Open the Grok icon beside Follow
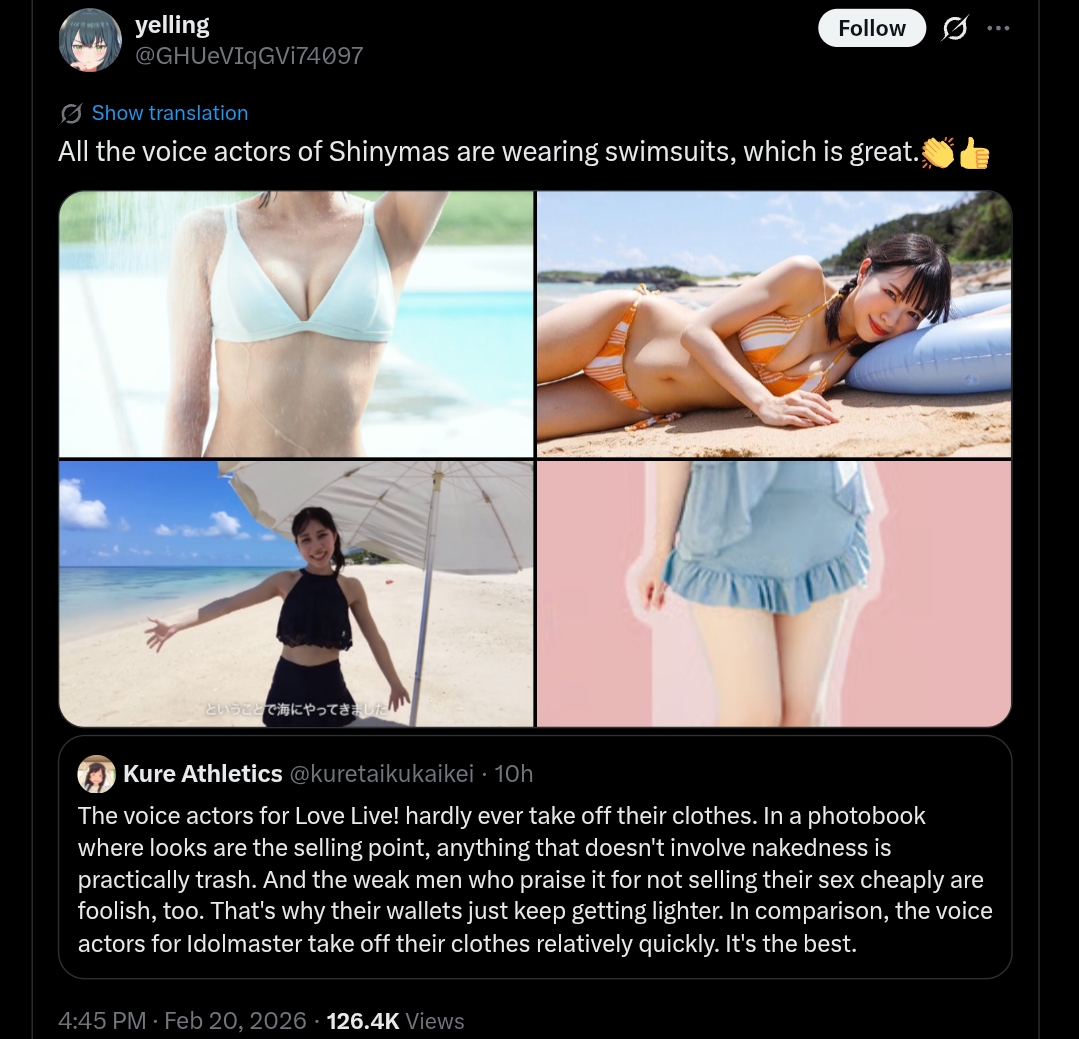This screenshot has height=1039, width=1079. (954, 28)
